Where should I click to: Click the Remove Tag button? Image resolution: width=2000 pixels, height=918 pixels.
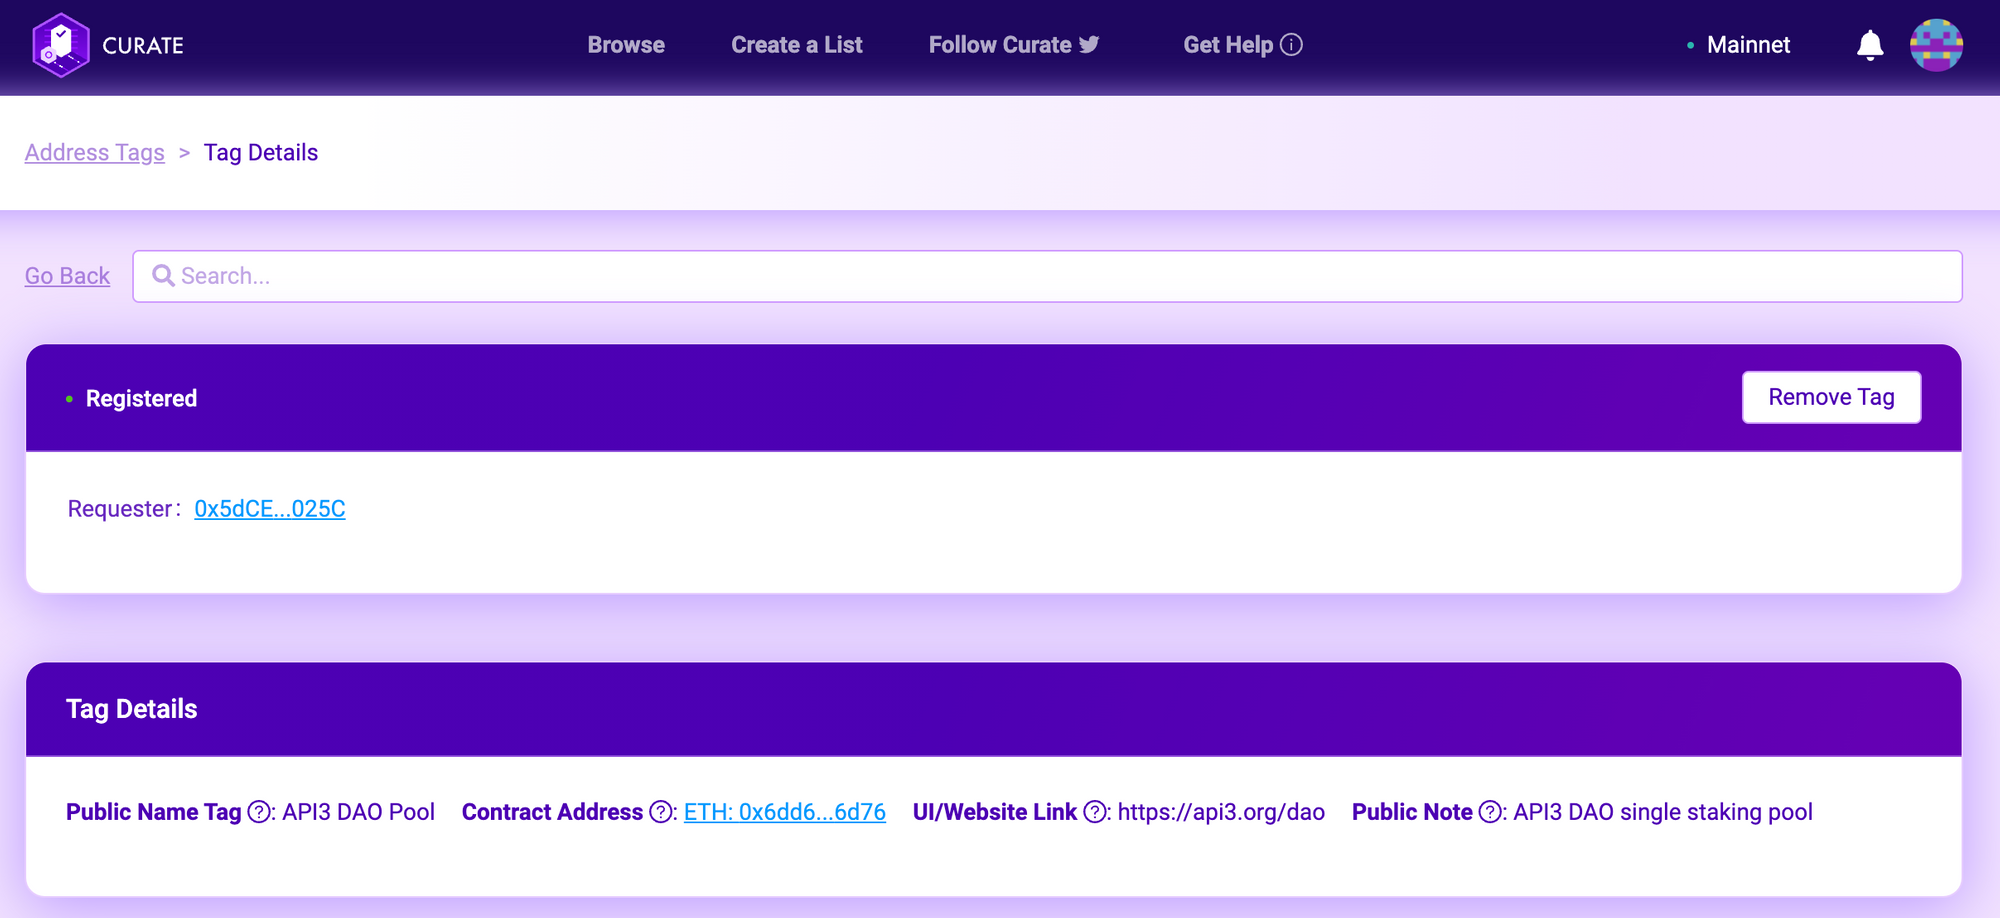click(x=1831, y=397)
